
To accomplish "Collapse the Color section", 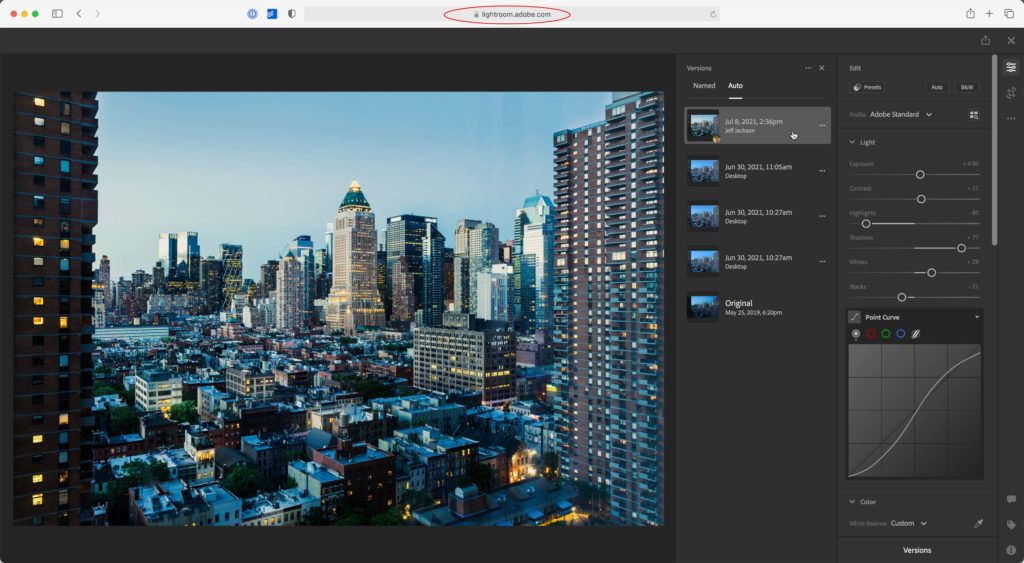I will click(x=852, y=502).
